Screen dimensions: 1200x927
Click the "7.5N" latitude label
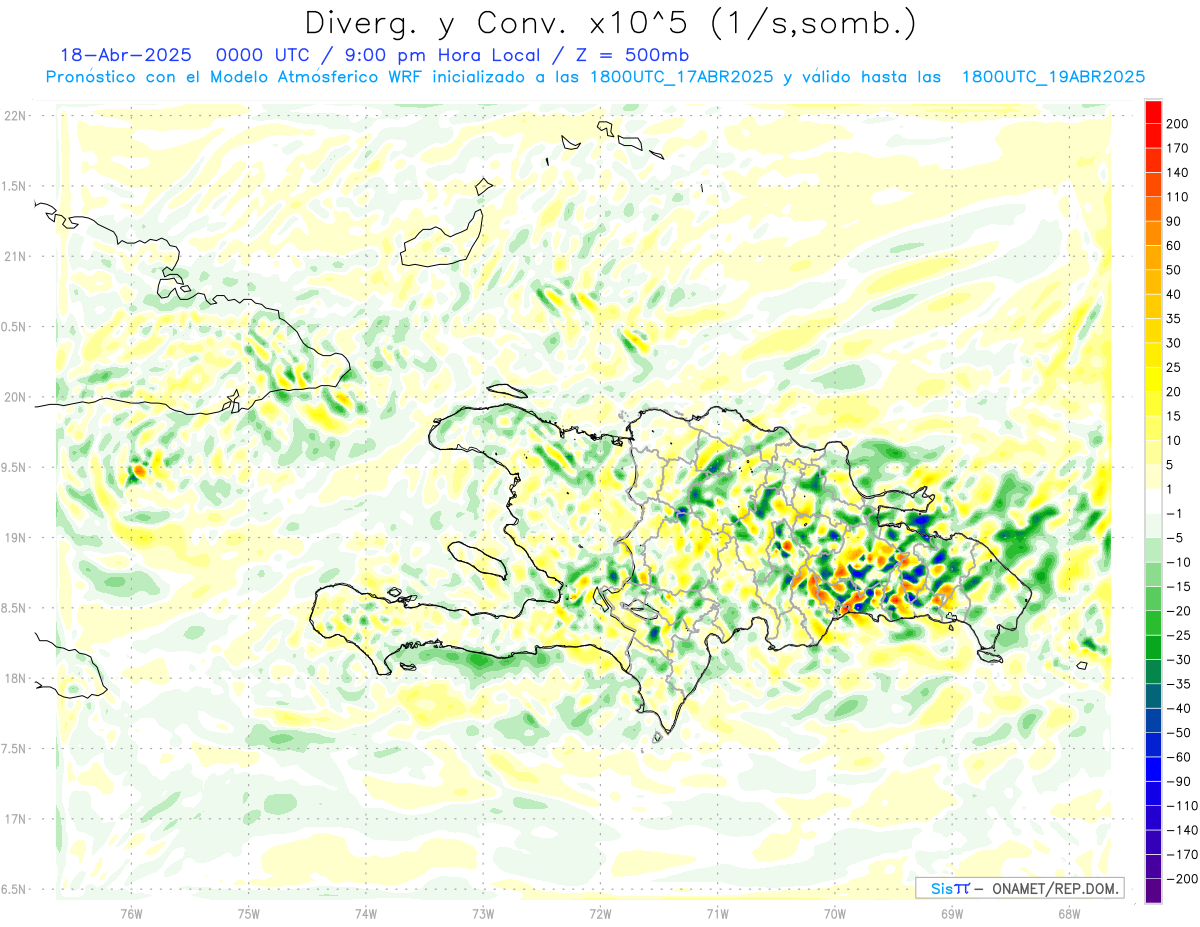pyautogui.click(x=15, y=748)
